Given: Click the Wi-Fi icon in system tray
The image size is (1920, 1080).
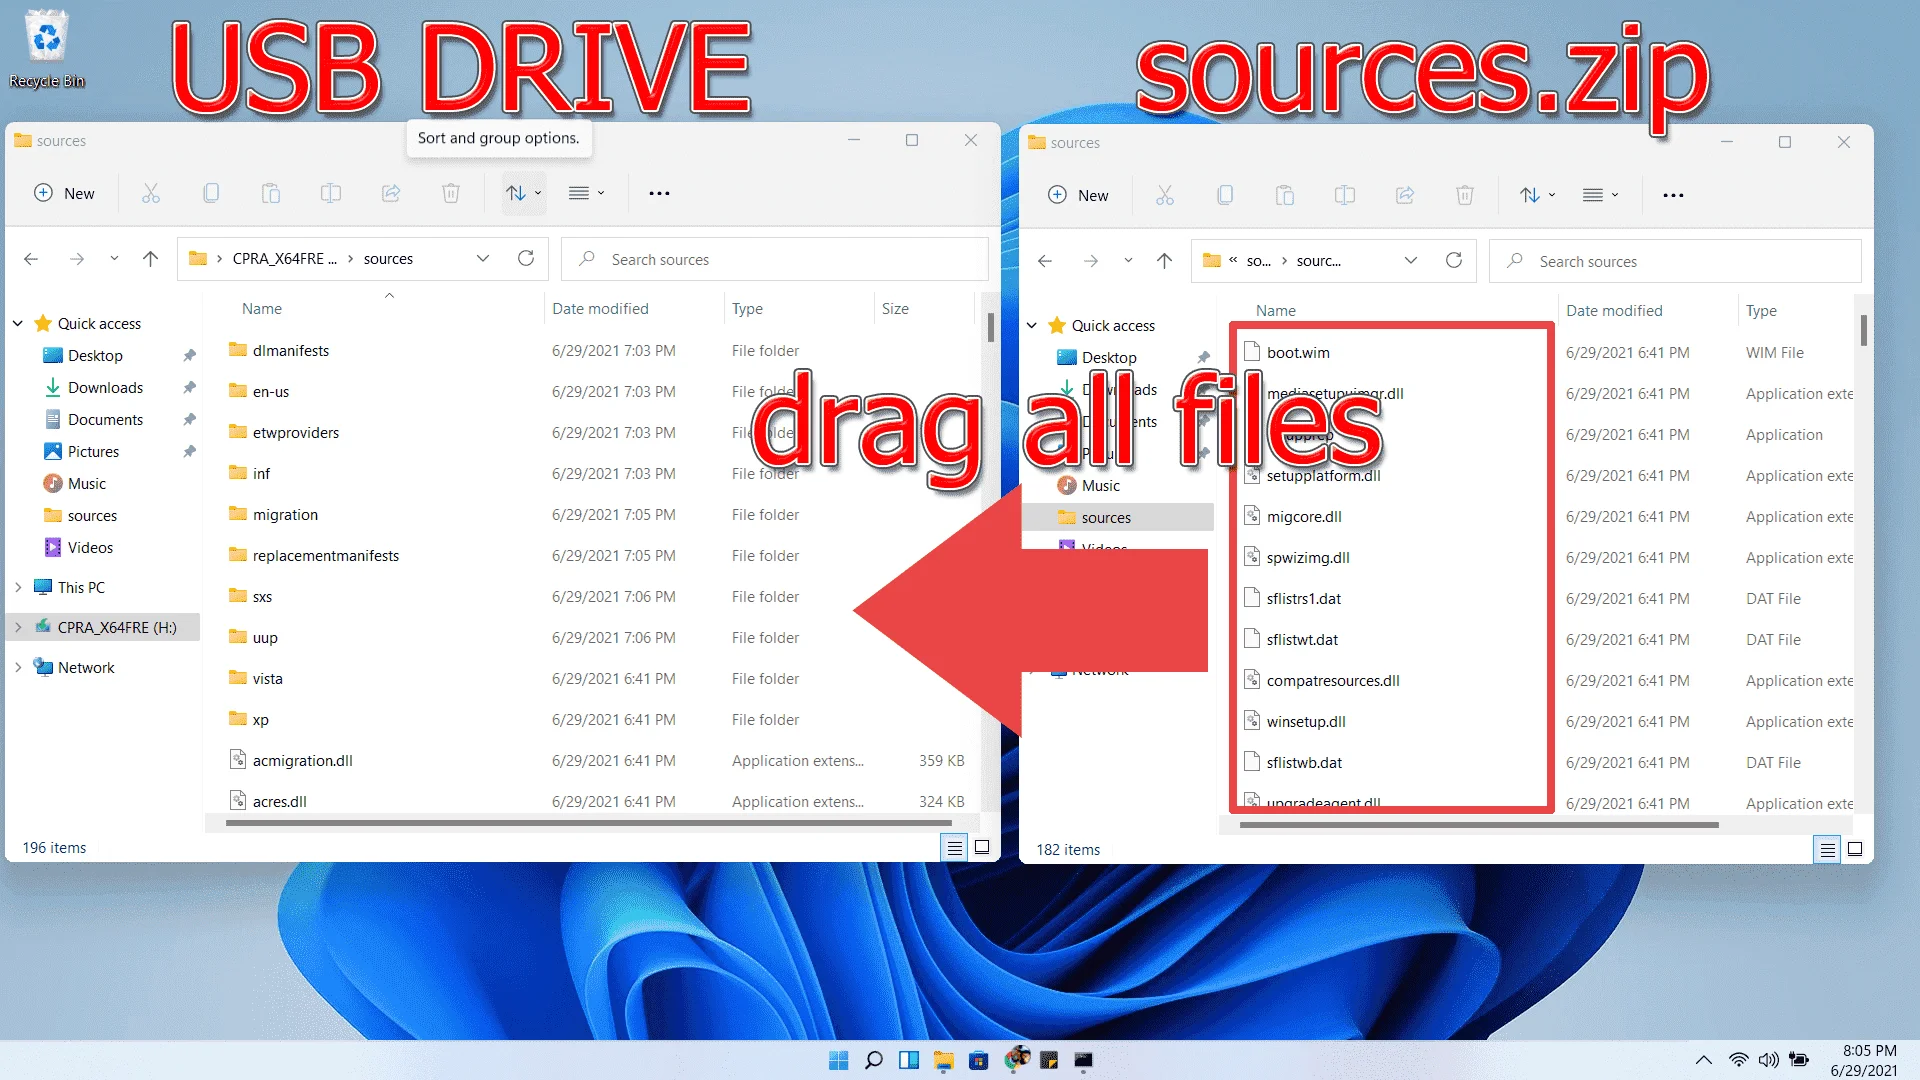Looking at the screenshot, I should [1739, 1060].
